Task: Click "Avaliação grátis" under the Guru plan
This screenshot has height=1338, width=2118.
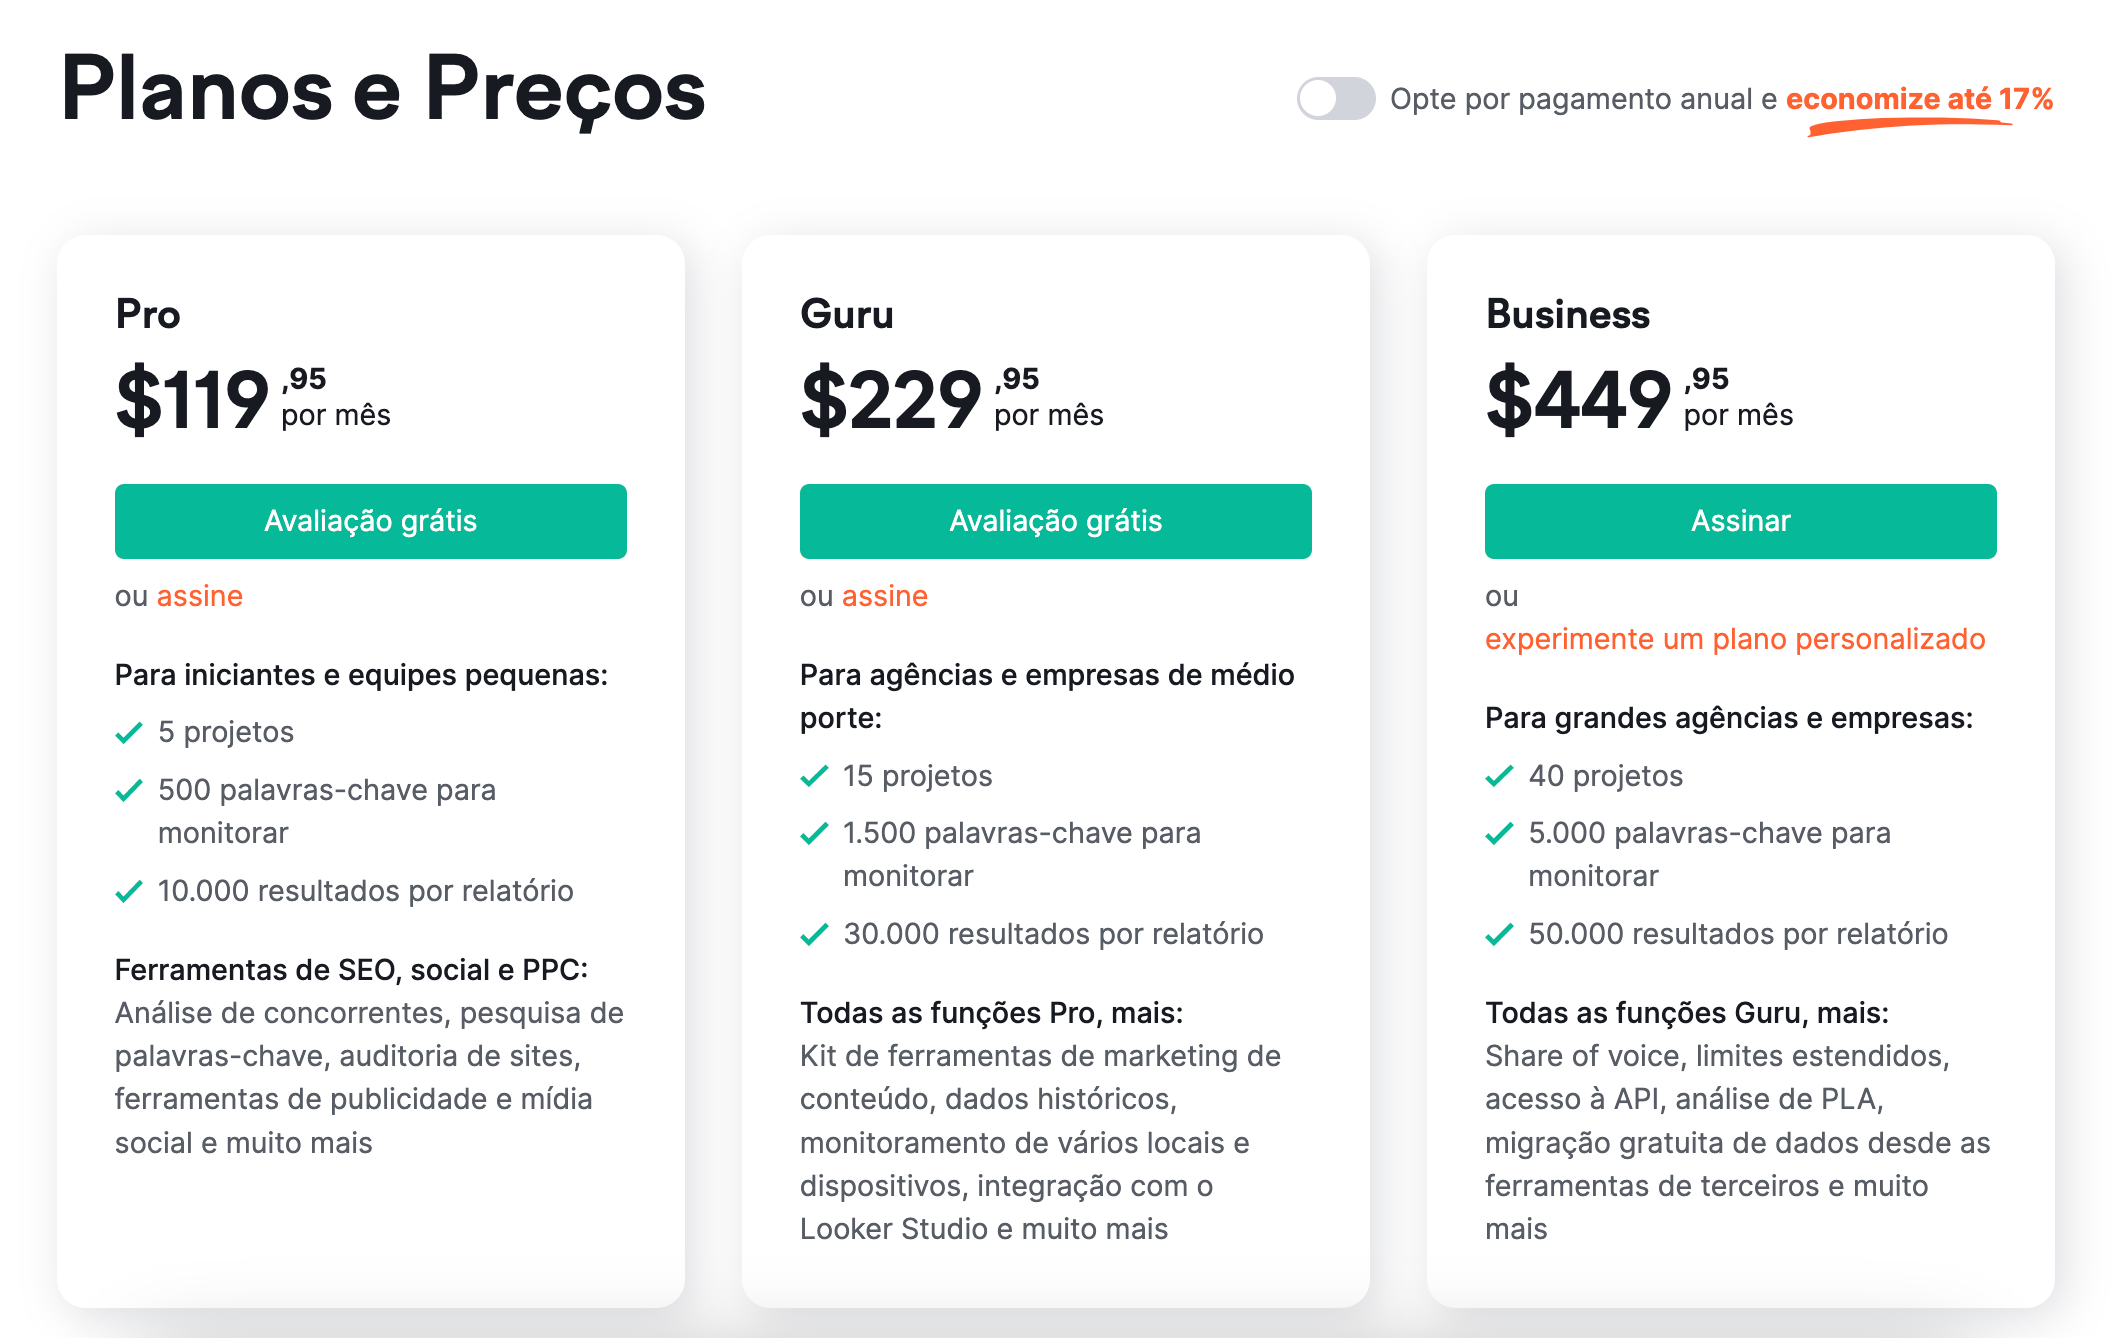Action: (x=1055, y=521)
